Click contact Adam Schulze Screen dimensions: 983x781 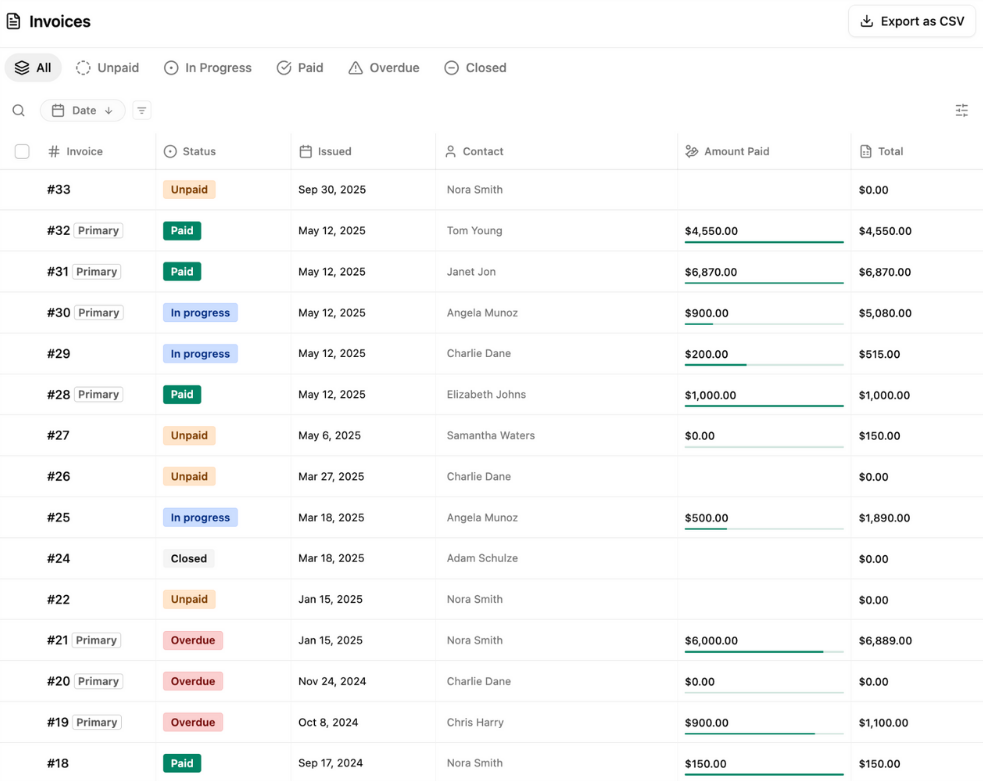pyautogui.click(x=482, y=558)
